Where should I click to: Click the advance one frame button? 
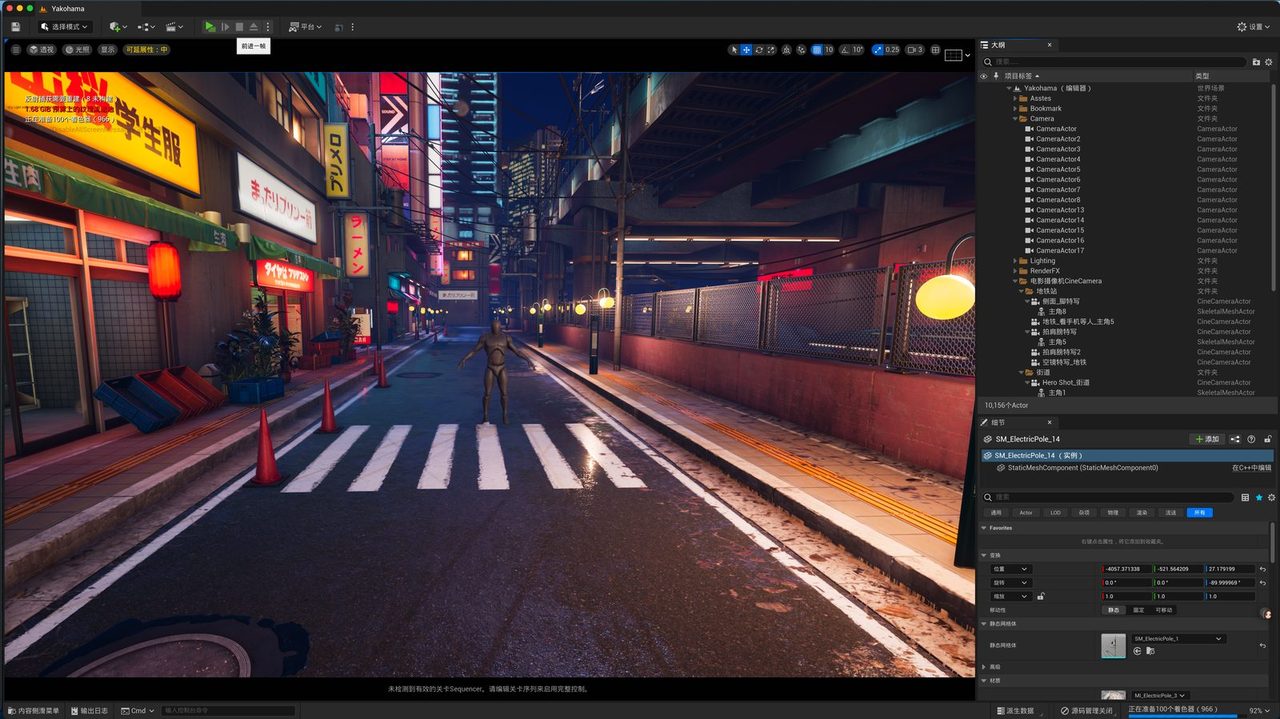click(225, 26)
